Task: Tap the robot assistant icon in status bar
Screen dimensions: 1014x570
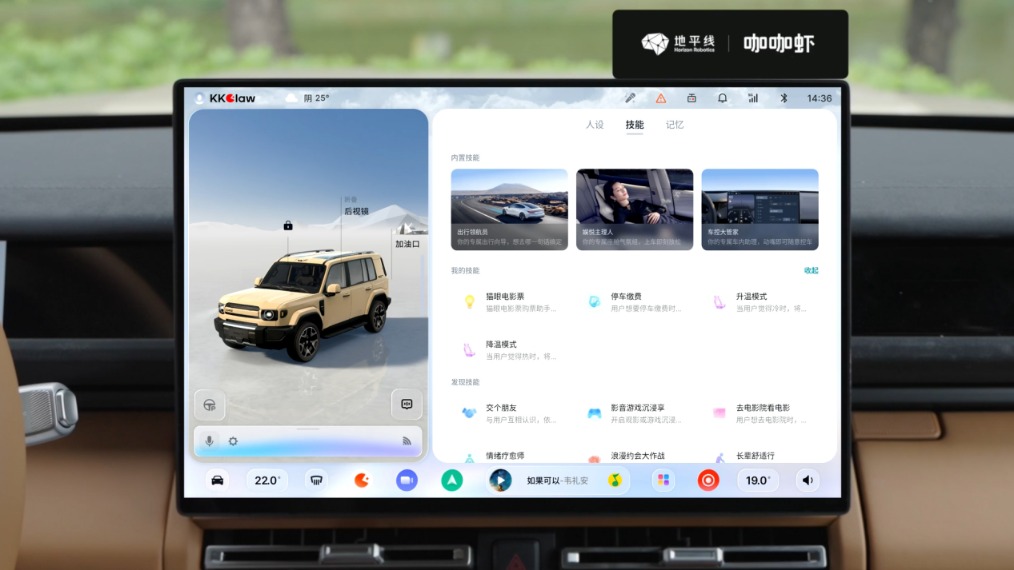Action: tap(691, 98)
